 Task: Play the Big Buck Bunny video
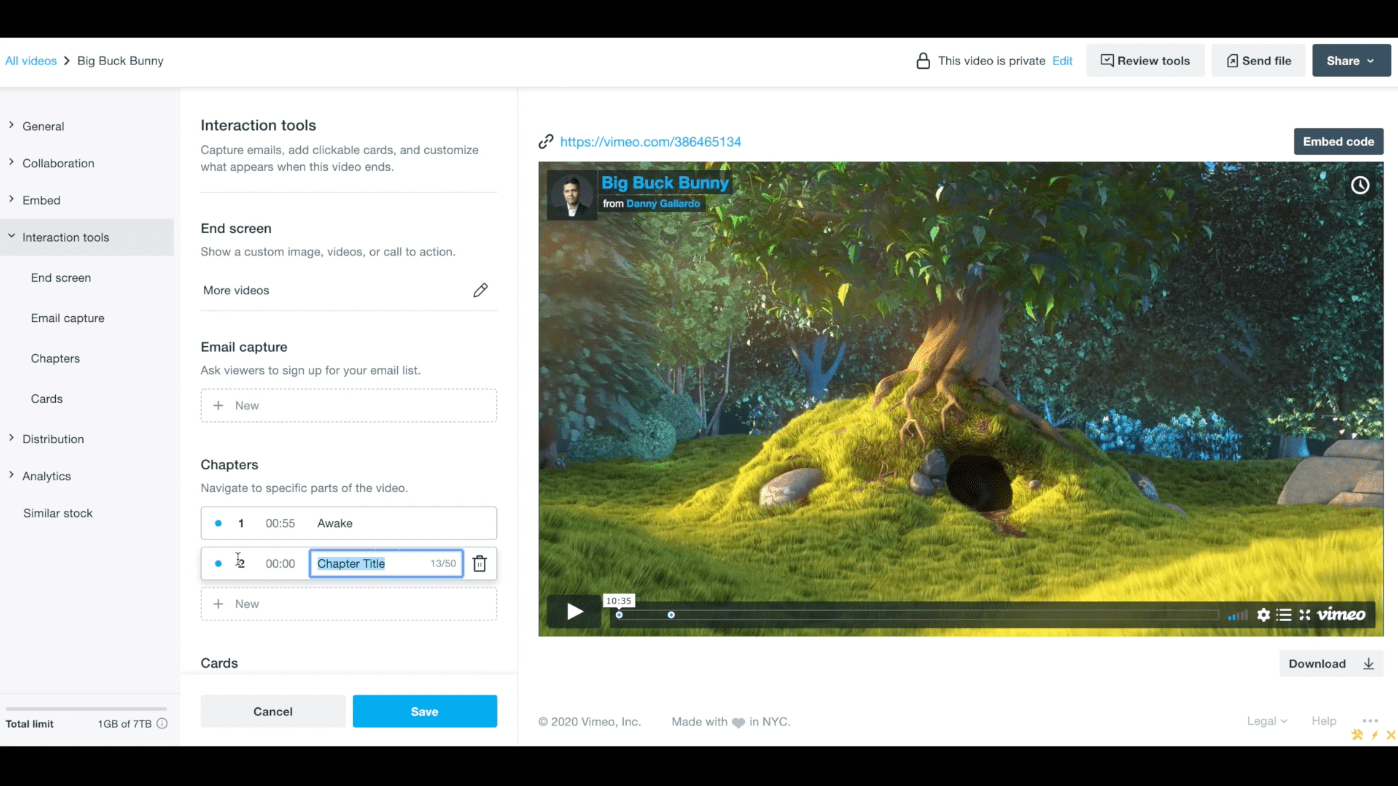tap(574, 612)
